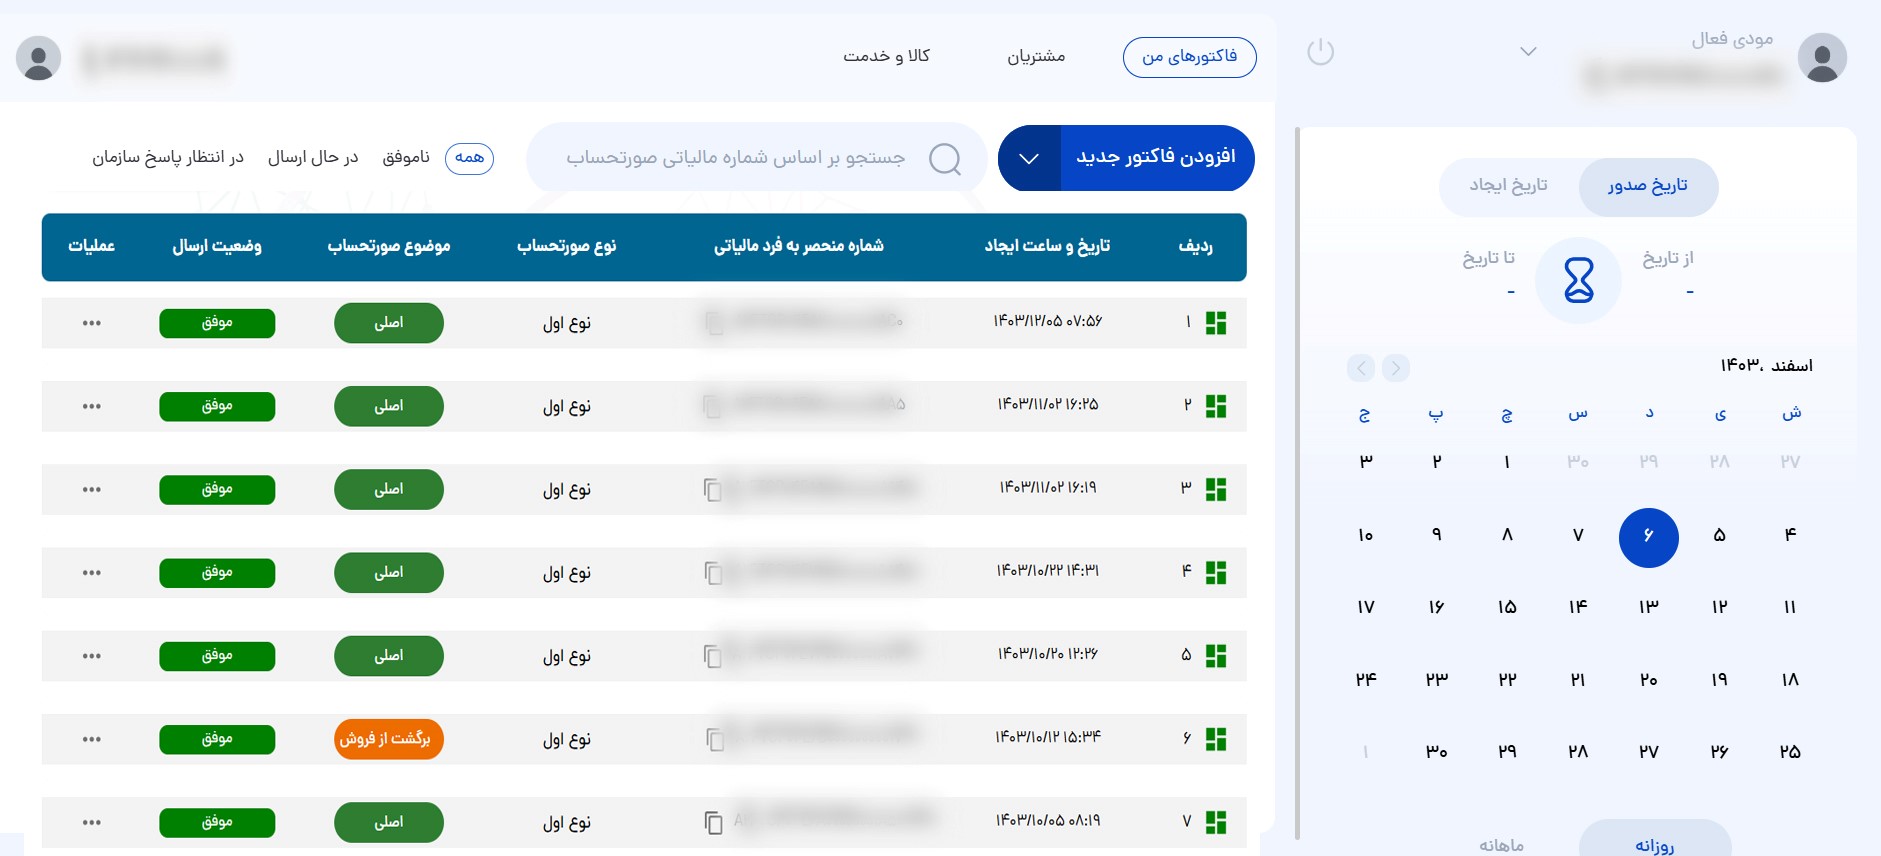Select day ۱۵ on the calendar
The image size is (1881, 856).
[1507, 607]
